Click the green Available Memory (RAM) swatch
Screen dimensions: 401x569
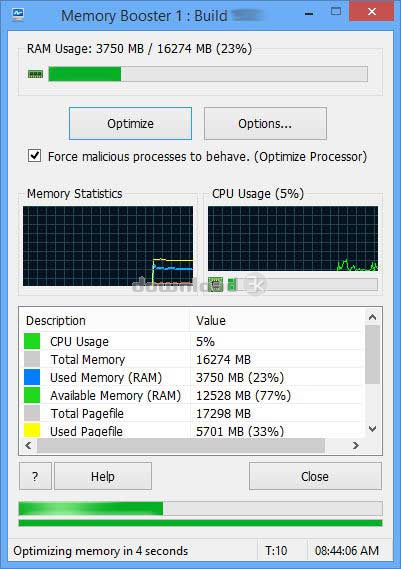(x=32, y=395)
